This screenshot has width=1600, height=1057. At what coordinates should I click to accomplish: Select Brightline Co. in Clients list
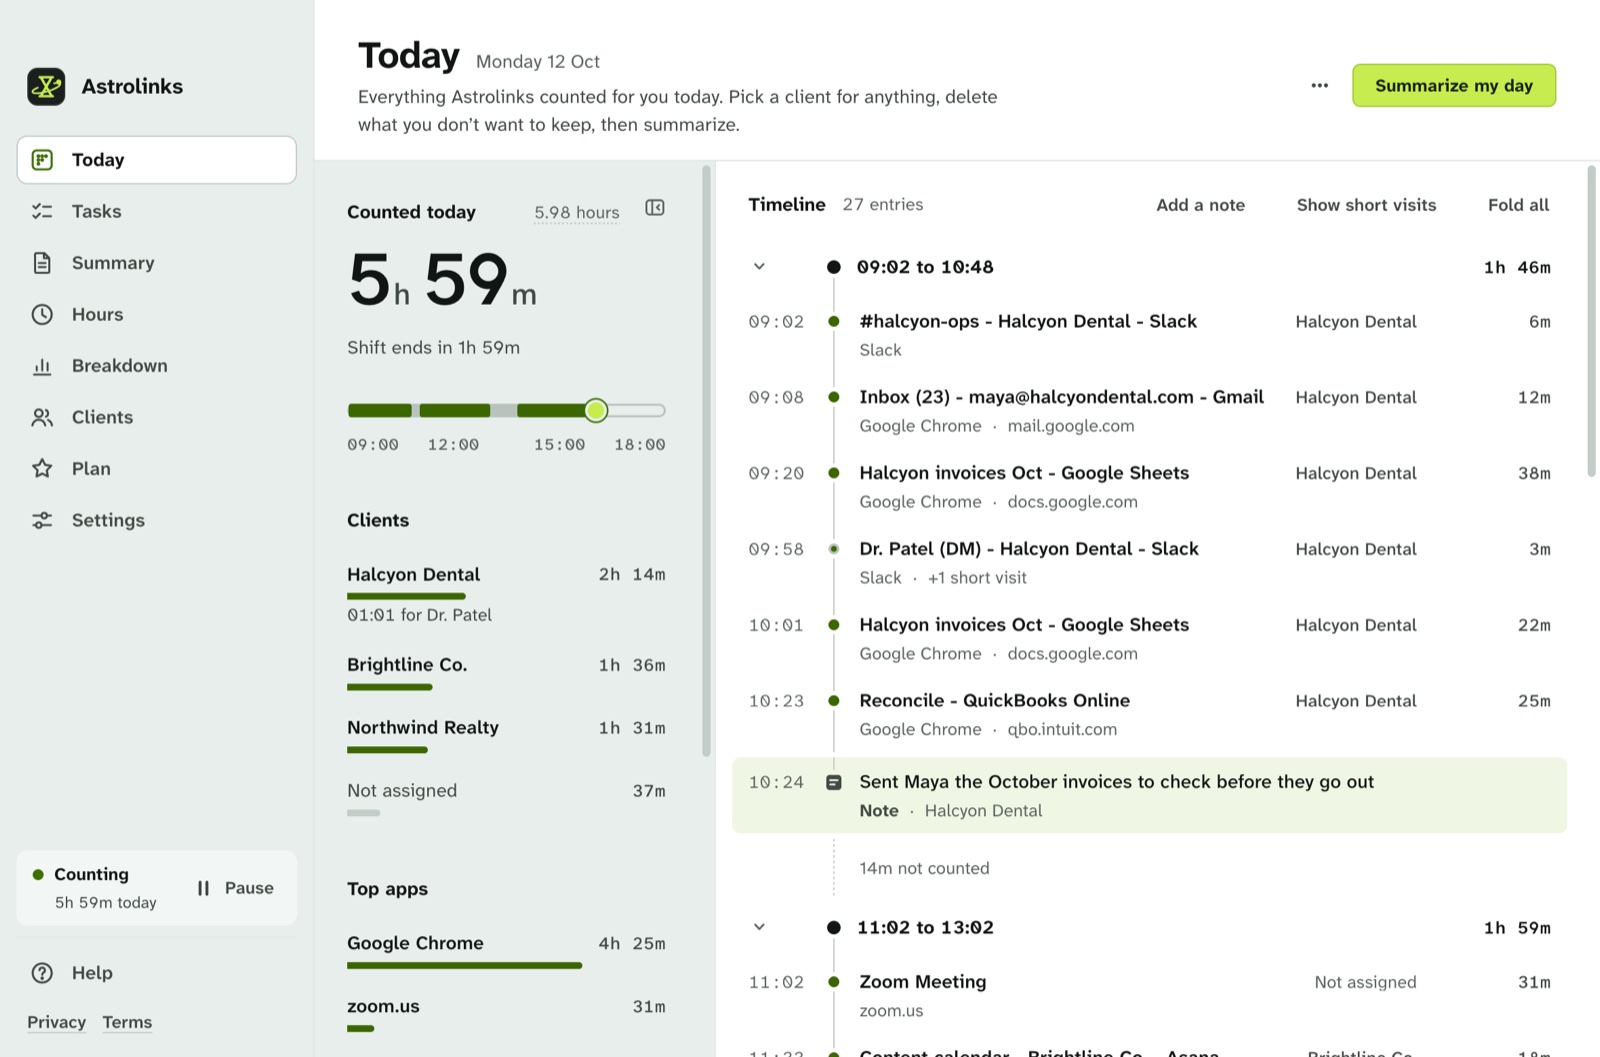point(506,672)
